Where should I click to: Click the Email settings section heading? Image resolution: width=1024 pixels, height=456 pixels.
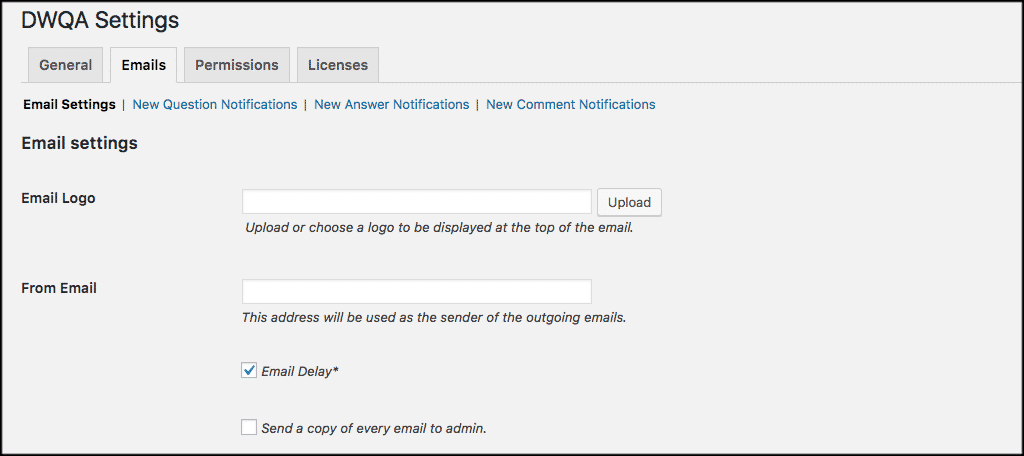point(80,143)
